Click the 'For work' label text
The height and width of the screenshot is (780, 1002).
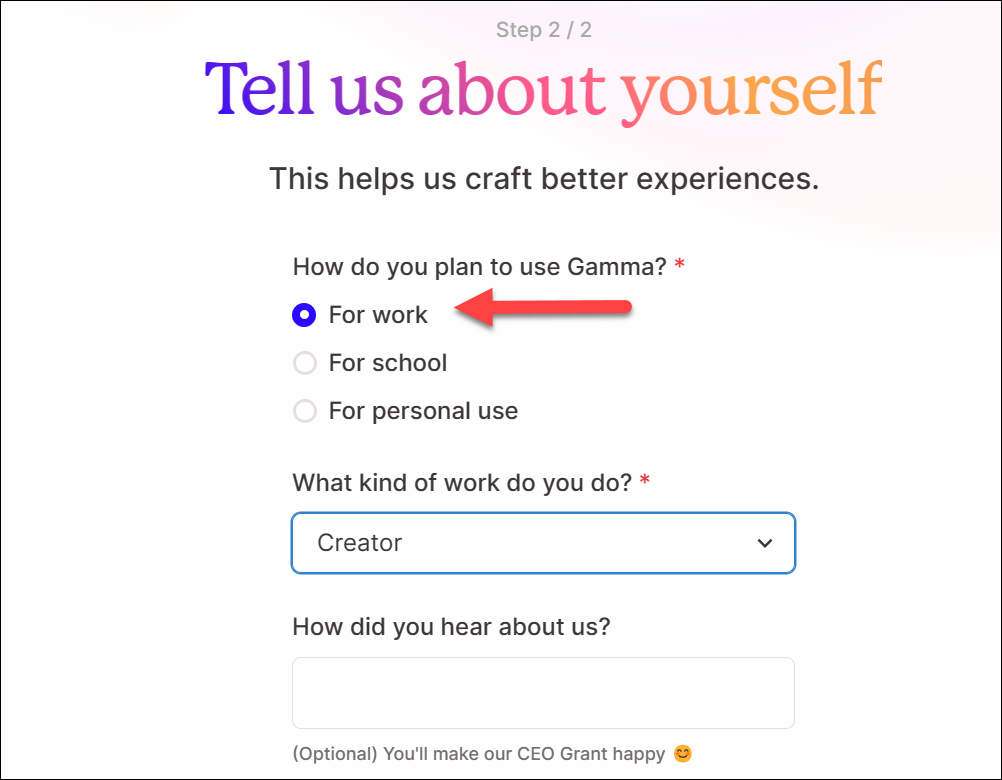378,315
